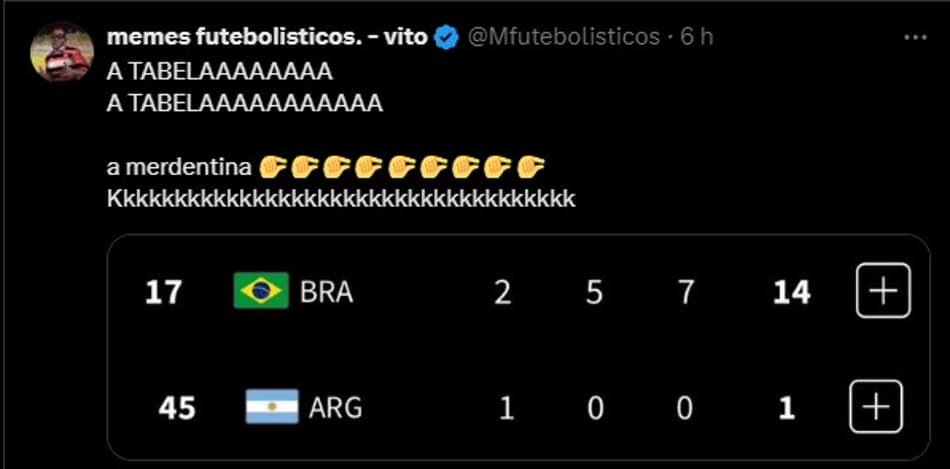The image size is (950, 469).
Task: Click the first pointing hand emoji
Action: click(x=272, y=167)
